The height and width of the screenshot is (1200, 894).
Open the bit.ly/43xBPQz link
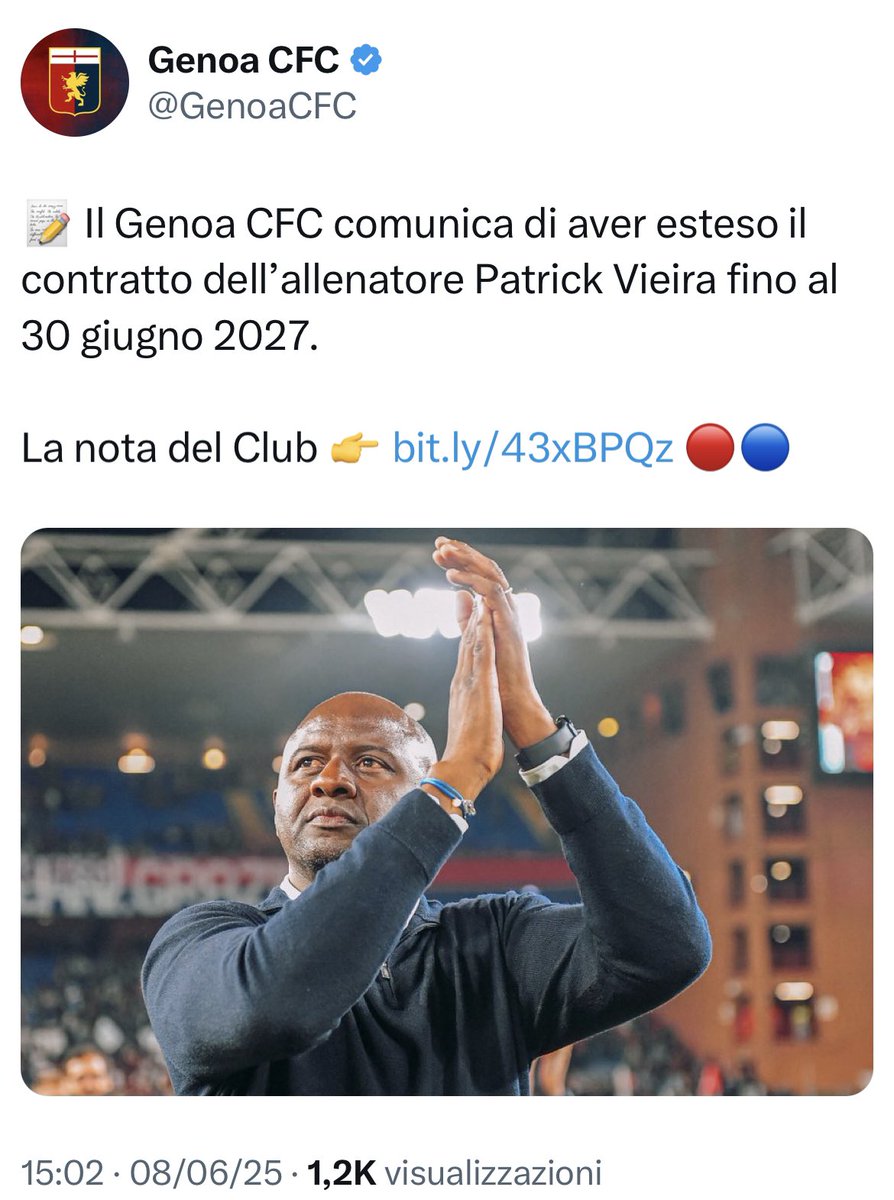533,450
